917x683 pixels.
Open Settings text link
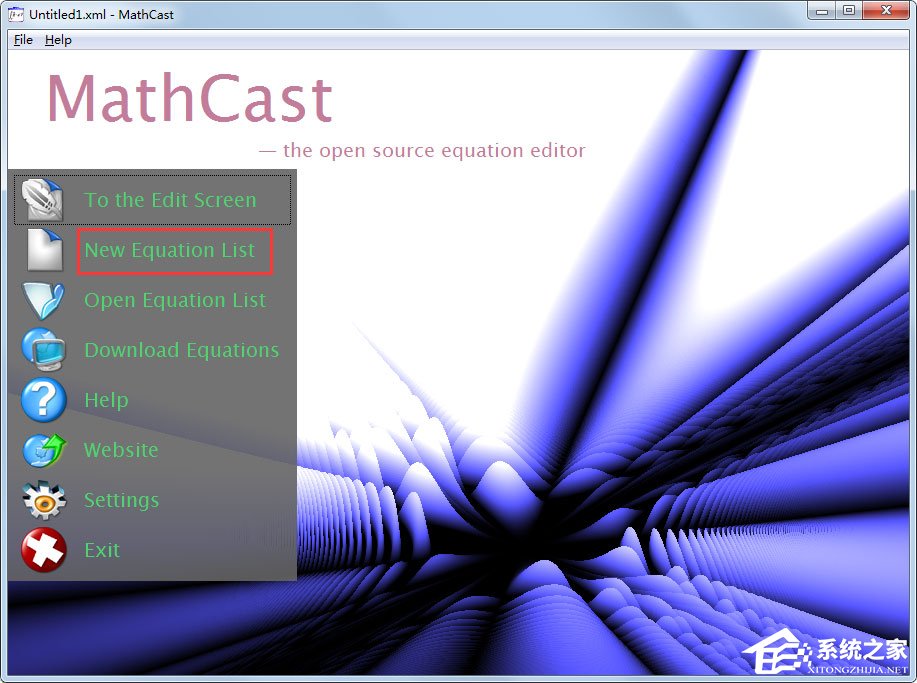pyautogui.click(x=122, y=501)
